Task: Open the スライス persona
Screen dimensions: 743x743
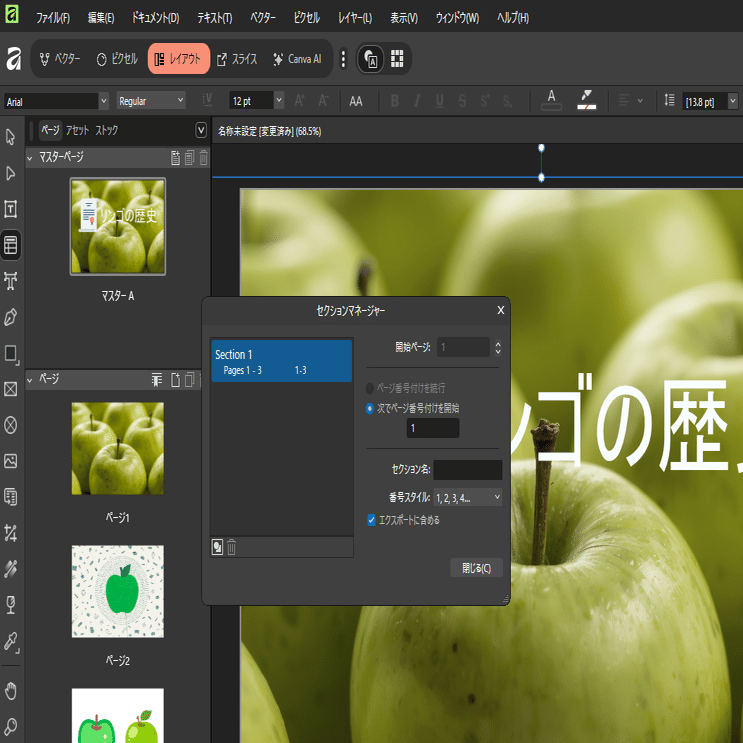Action: tap(237, 59)
